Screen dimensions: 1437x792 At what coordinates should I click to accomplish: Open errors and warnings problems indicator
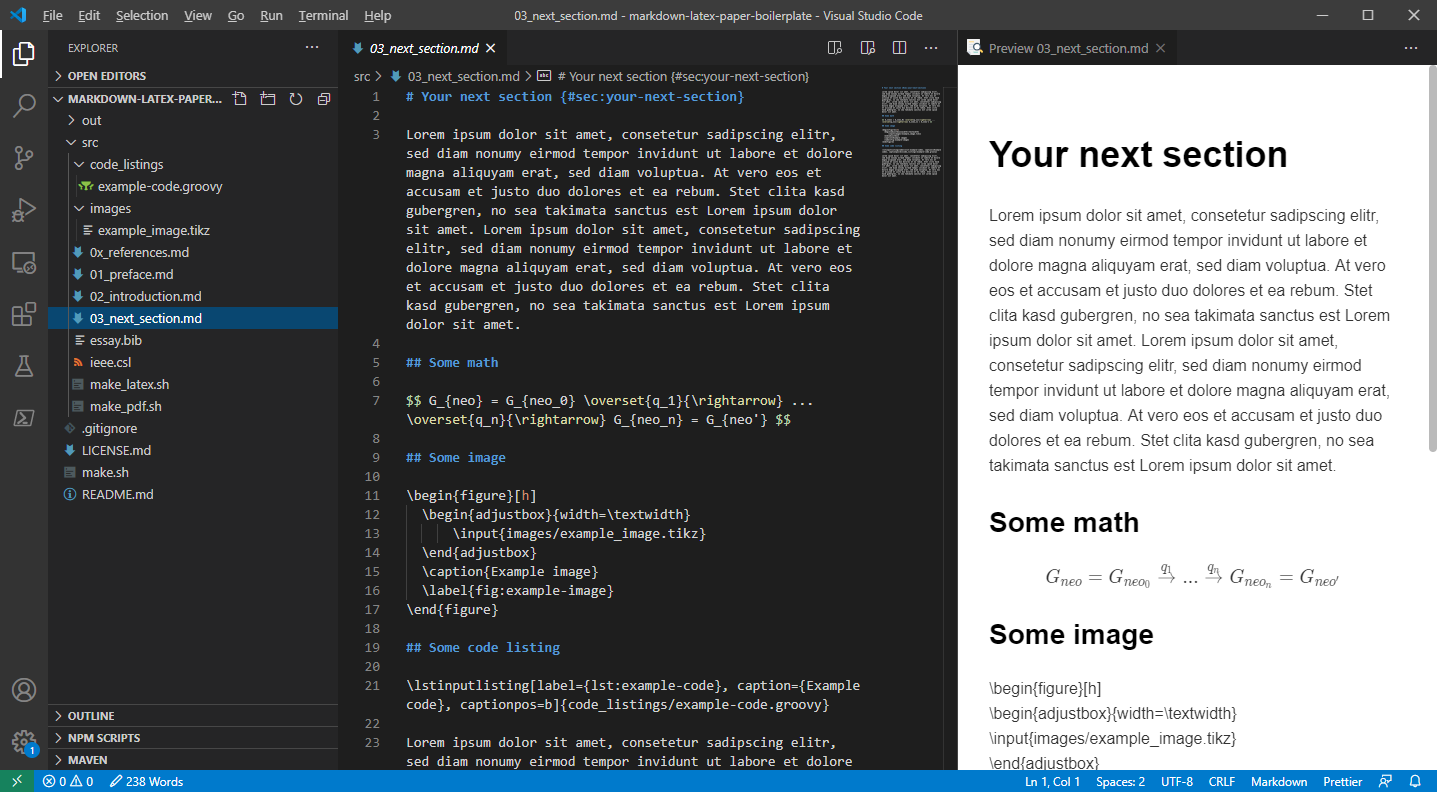point(68,781)
